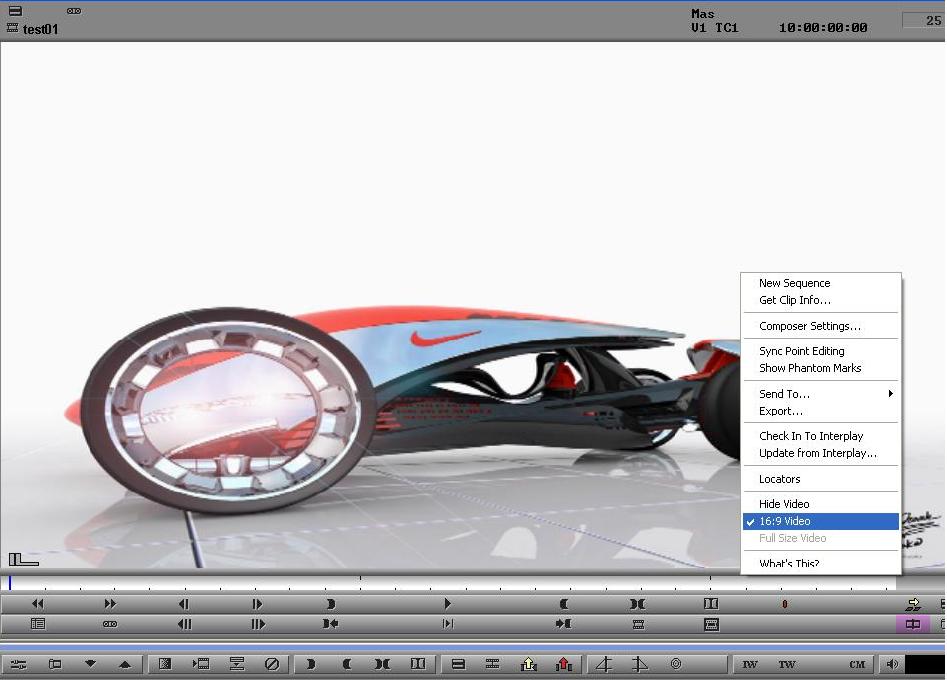Toggle the speaker audio button
The height and width of the screenshot is (680, 947).
tap(892, 664)
